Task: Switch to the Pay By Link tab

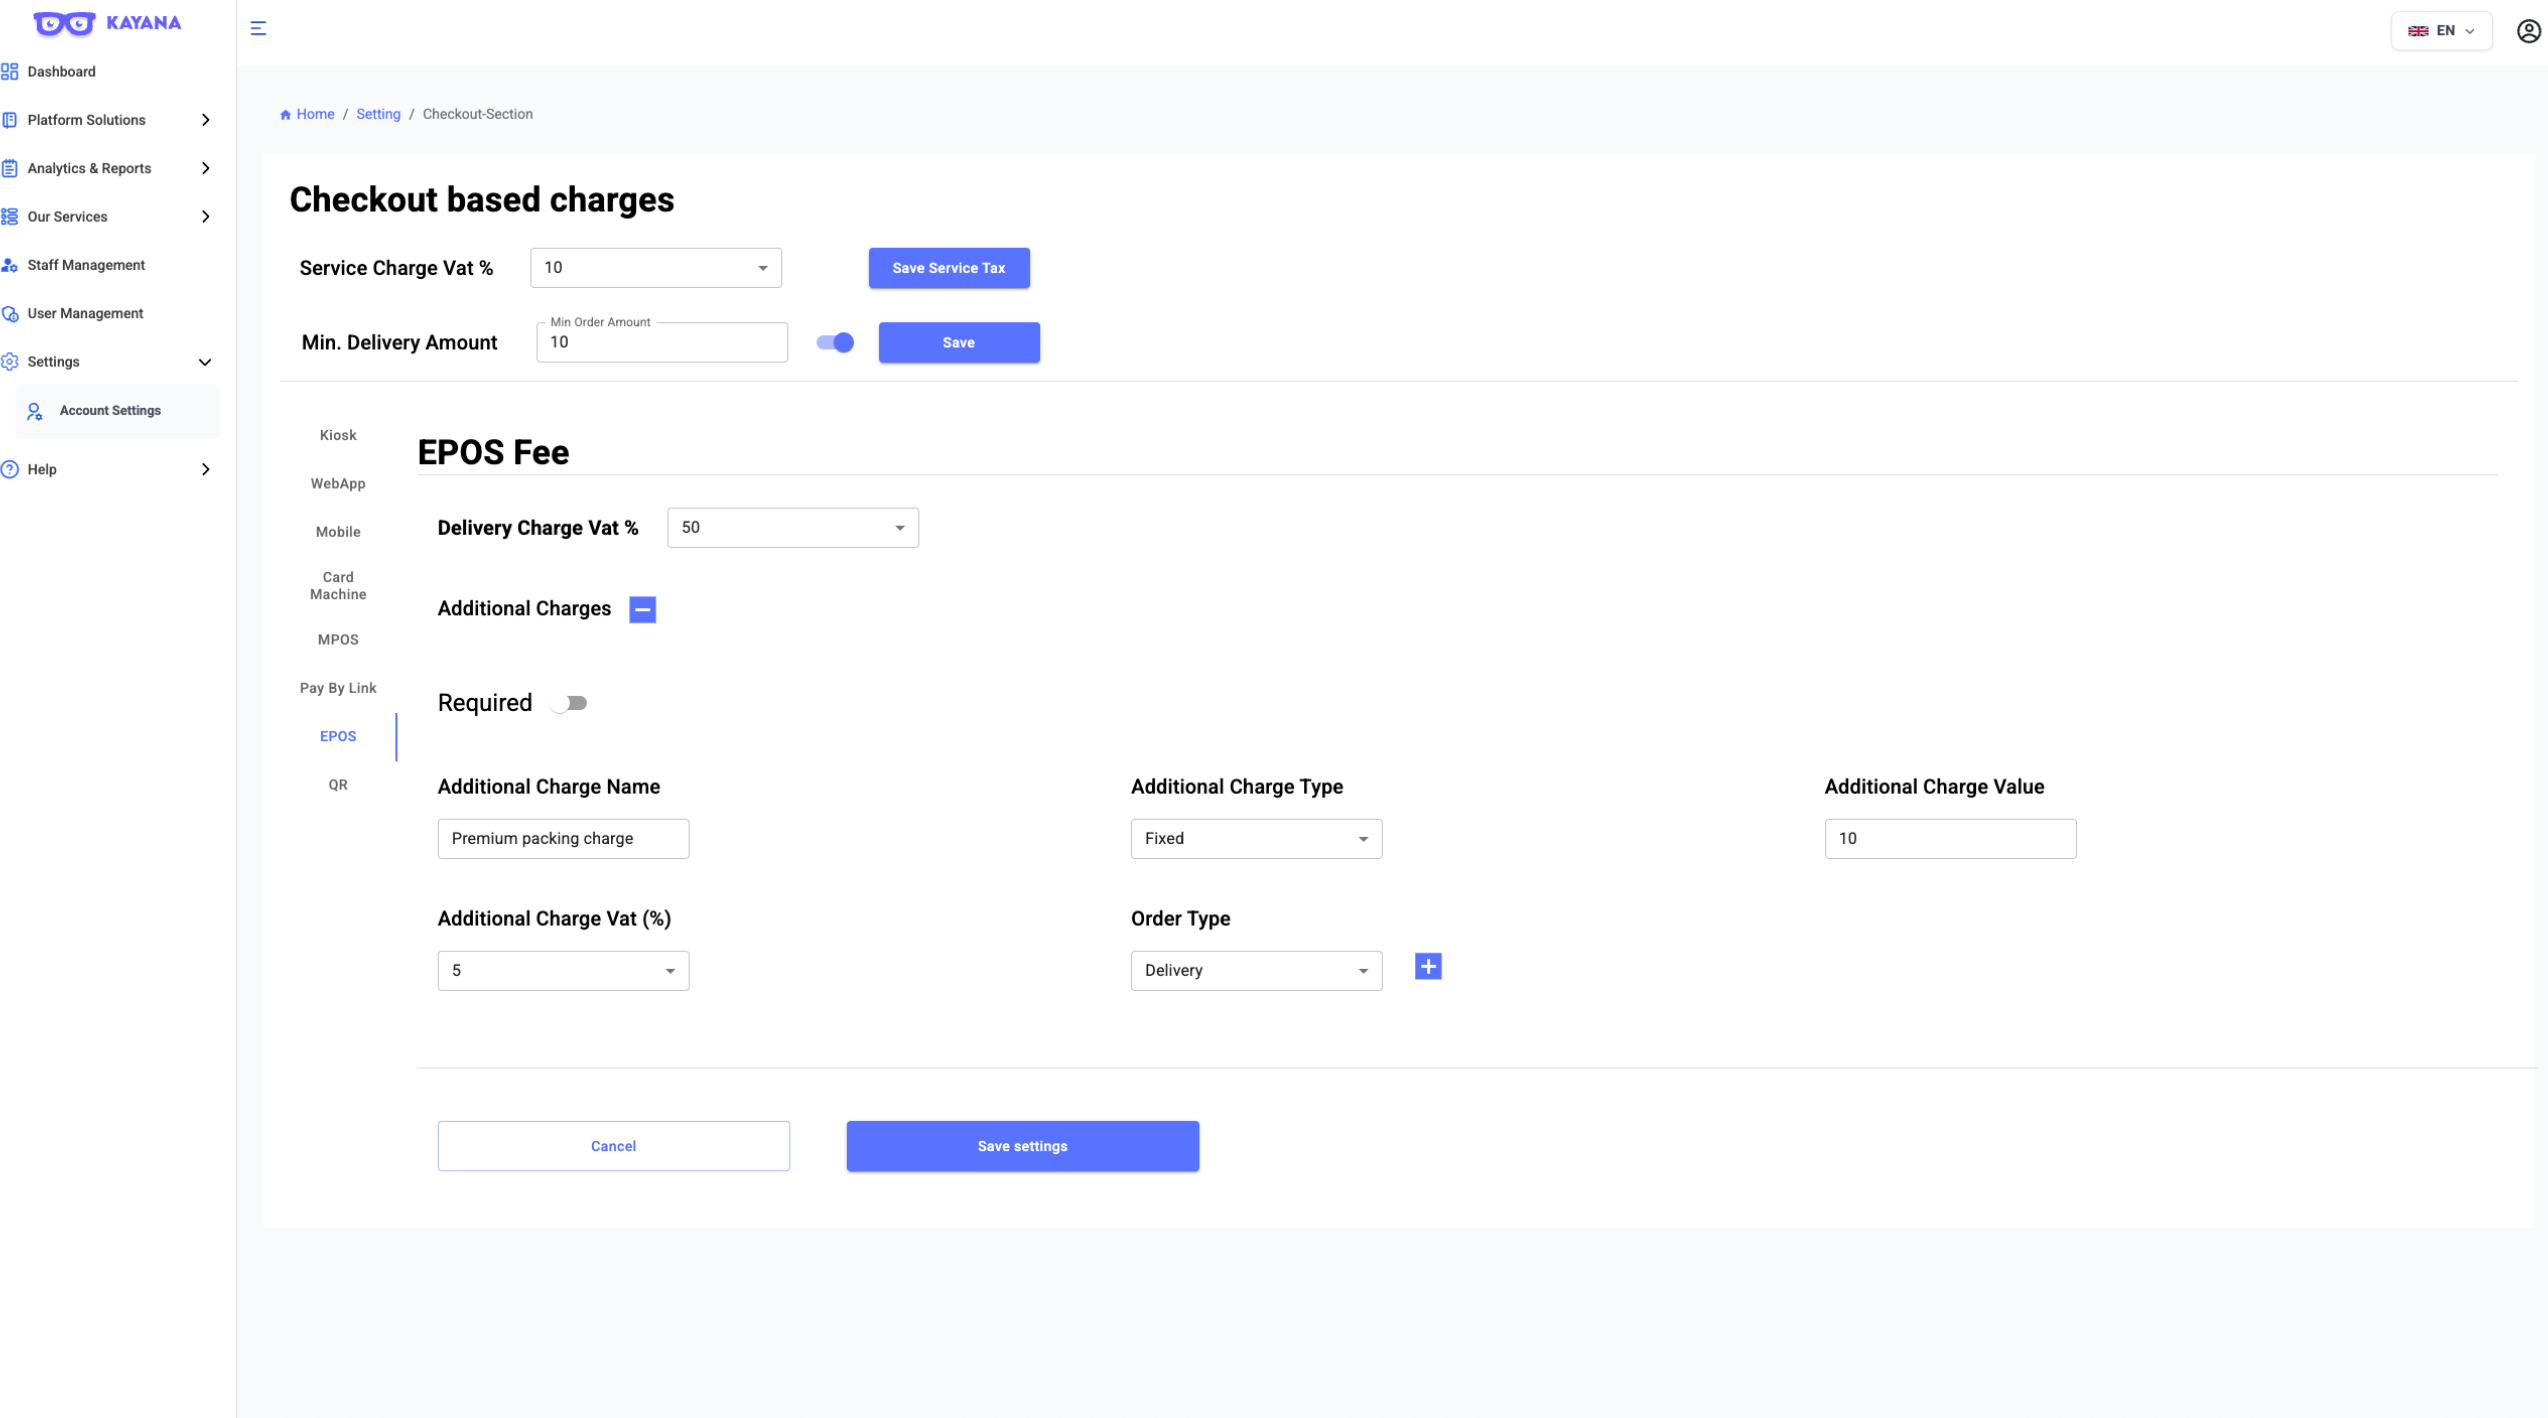Action: (338, 688)
